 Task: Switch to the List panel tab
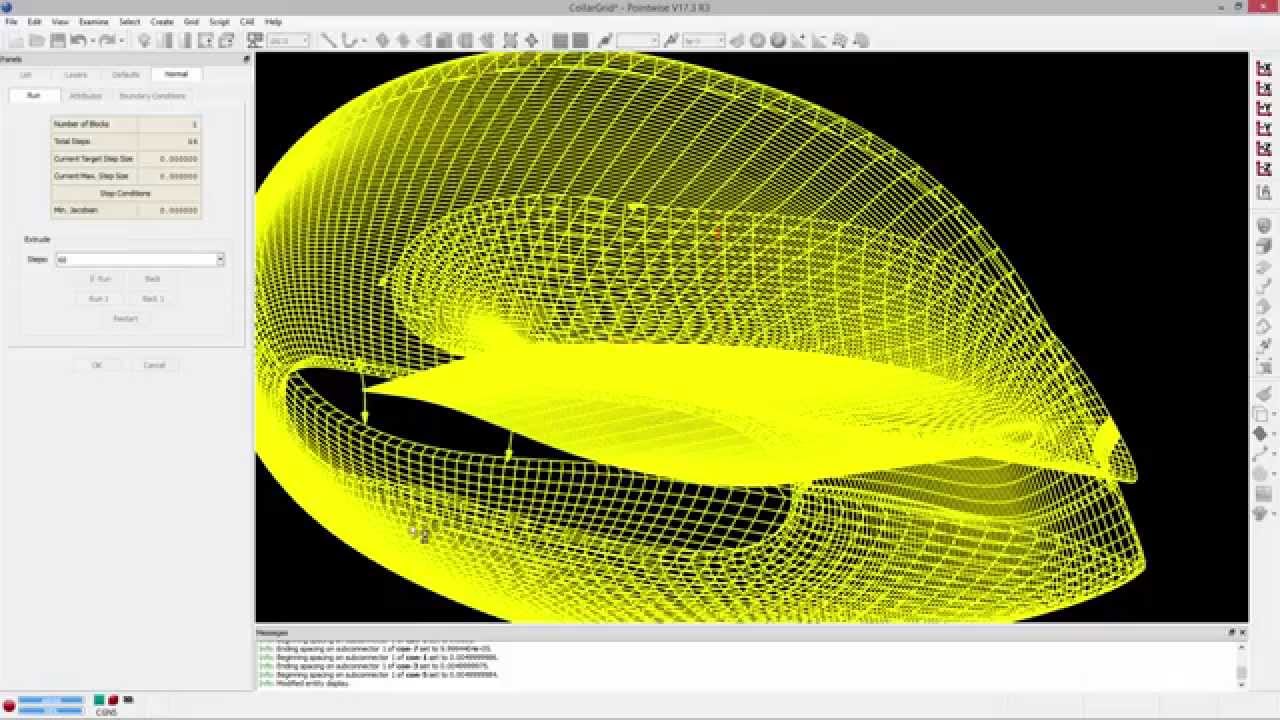click(x=26, y=74)
